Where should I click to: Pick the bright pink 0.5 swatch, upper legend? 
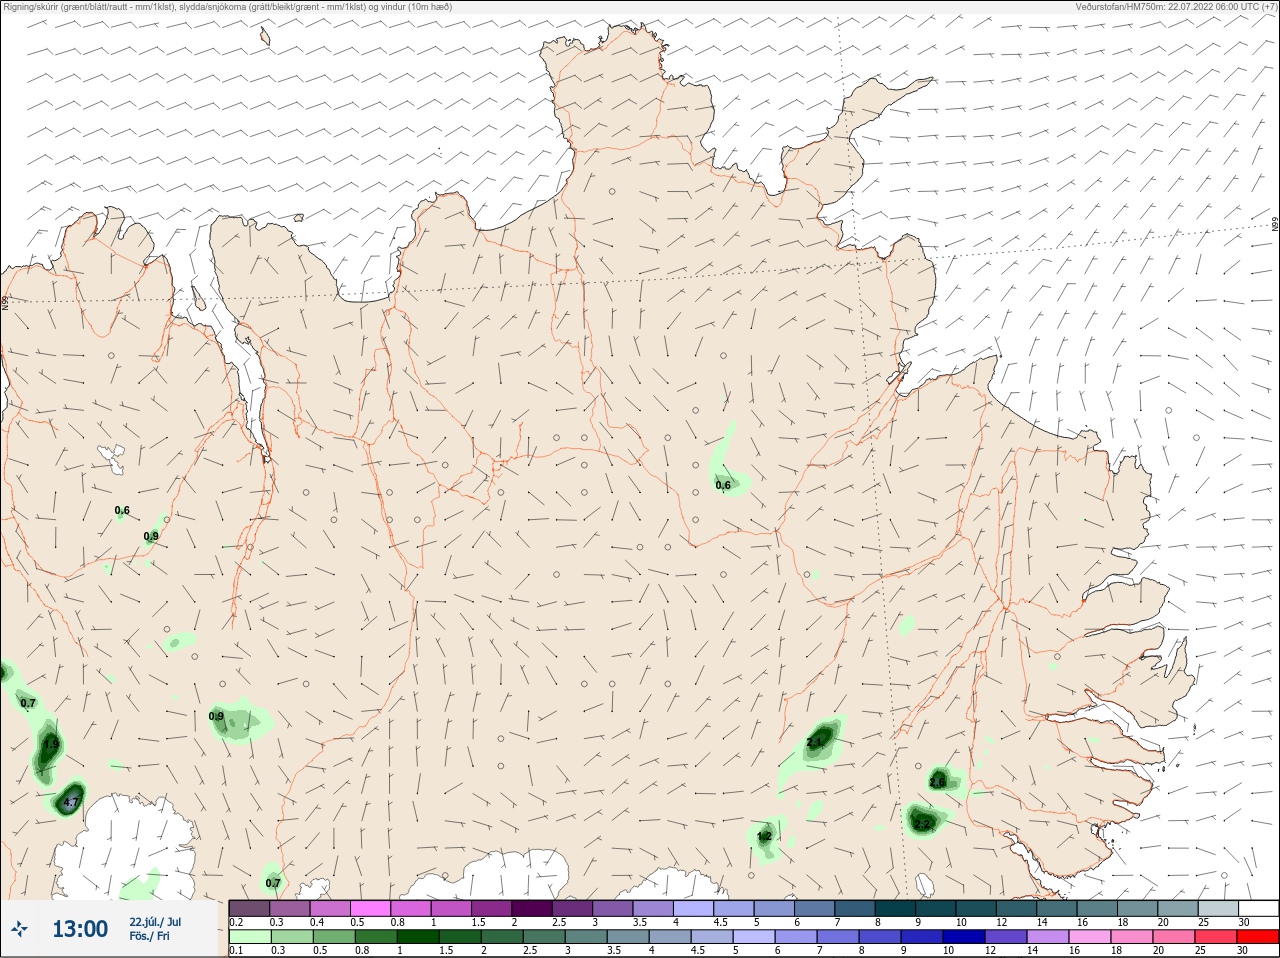(x=370, y=908)
